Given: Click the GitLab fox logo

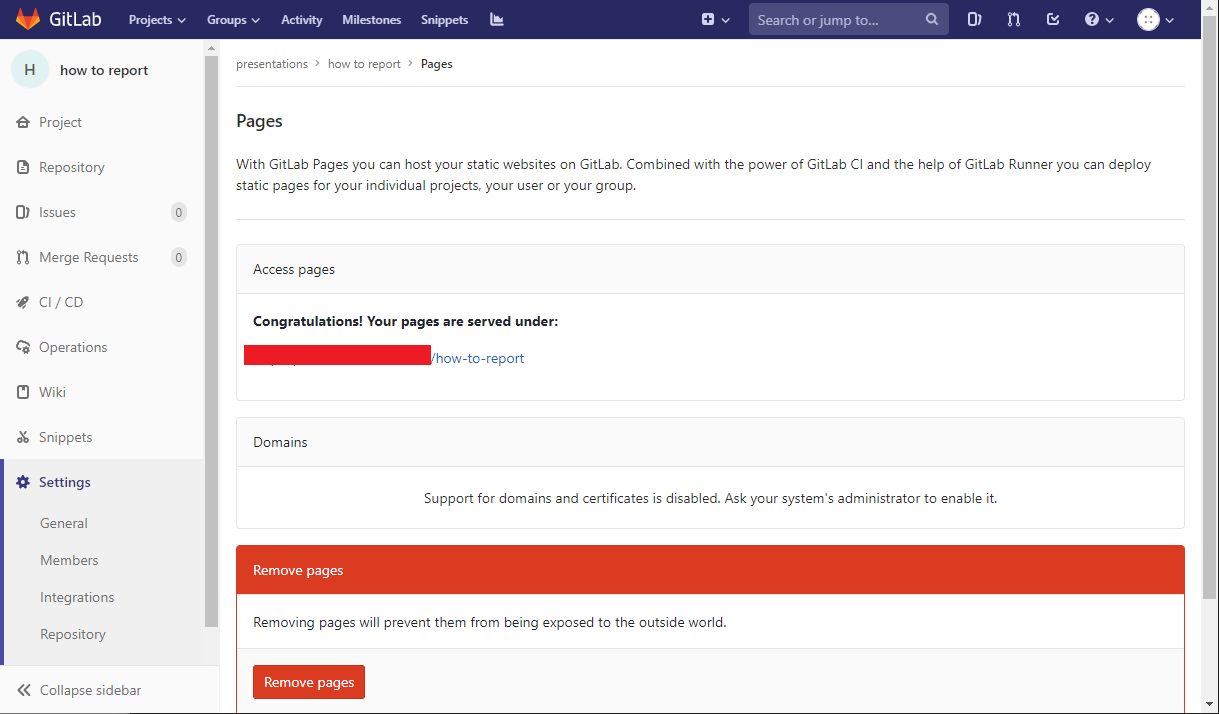Looking at the screenshot, I should [27, 19].
